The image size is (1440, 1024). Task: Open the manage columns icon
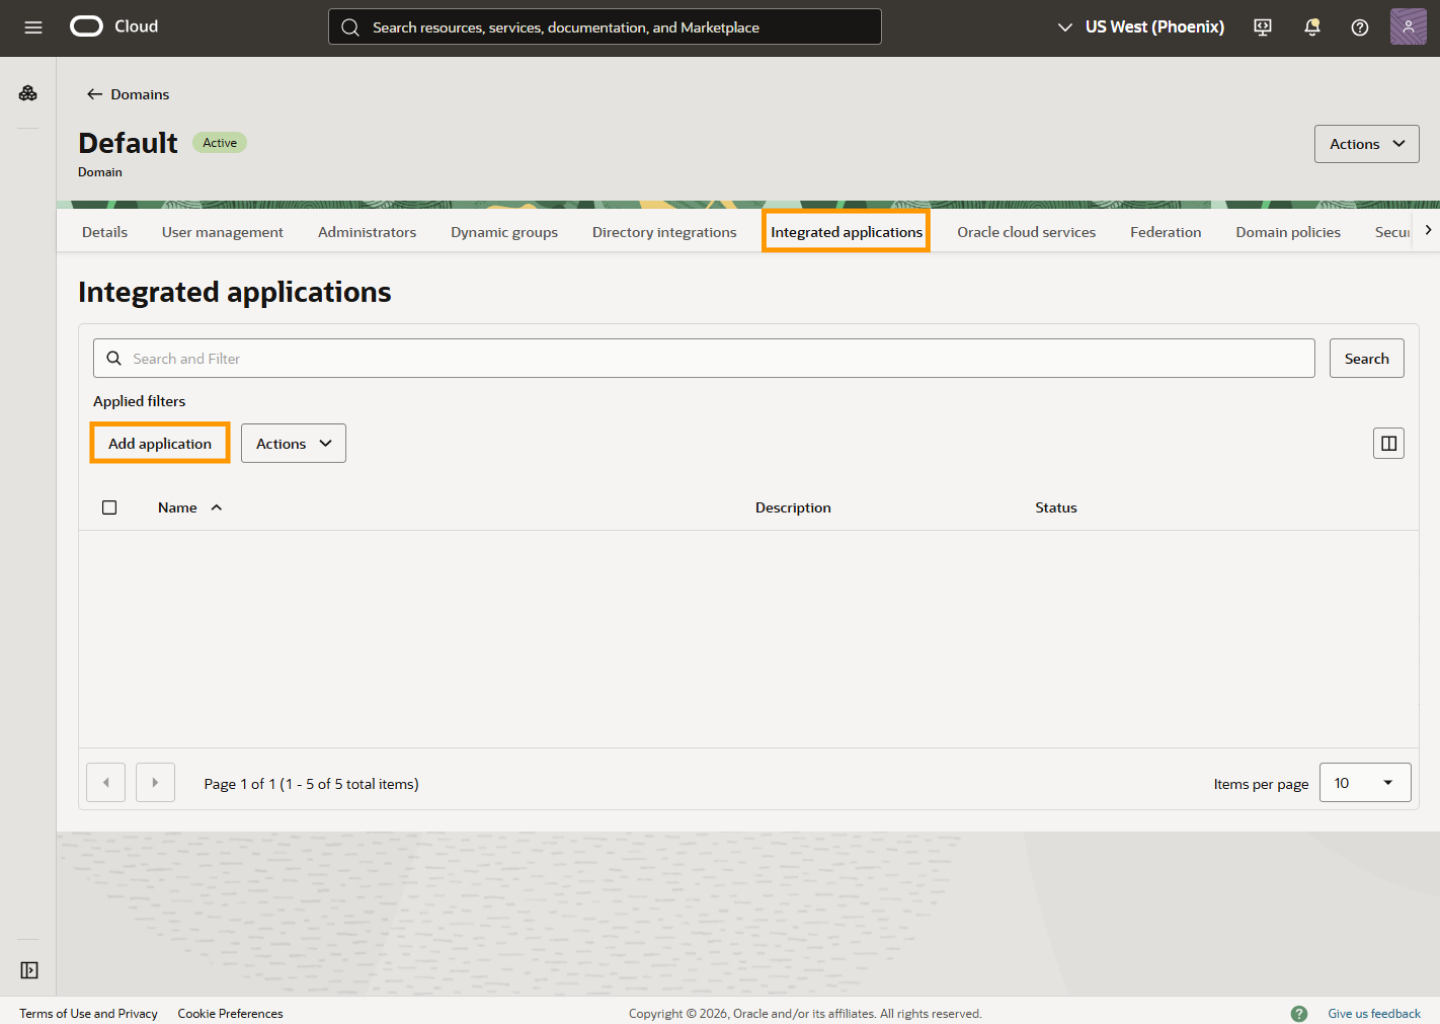pyautogui.click(x=1389, y=443)
